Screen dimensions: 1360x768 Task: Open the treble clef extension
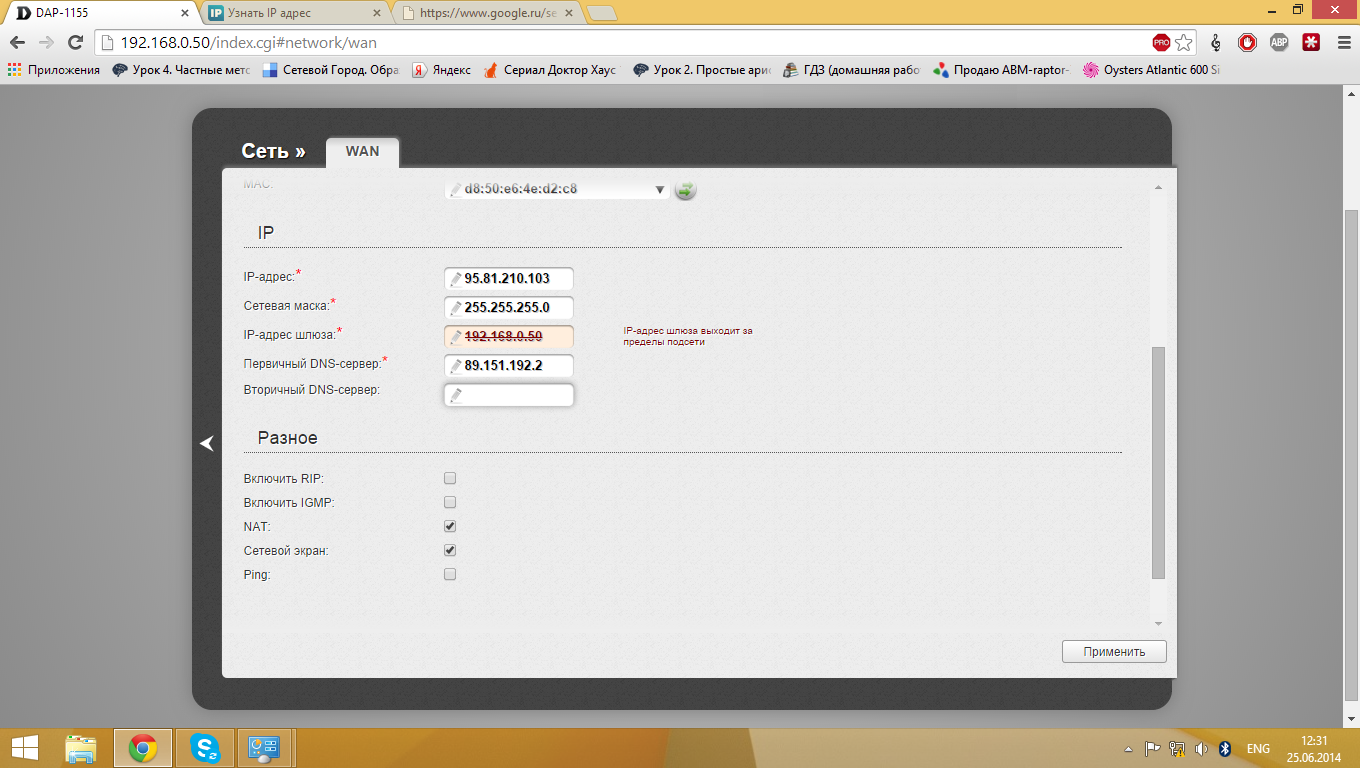(1216, 43)
